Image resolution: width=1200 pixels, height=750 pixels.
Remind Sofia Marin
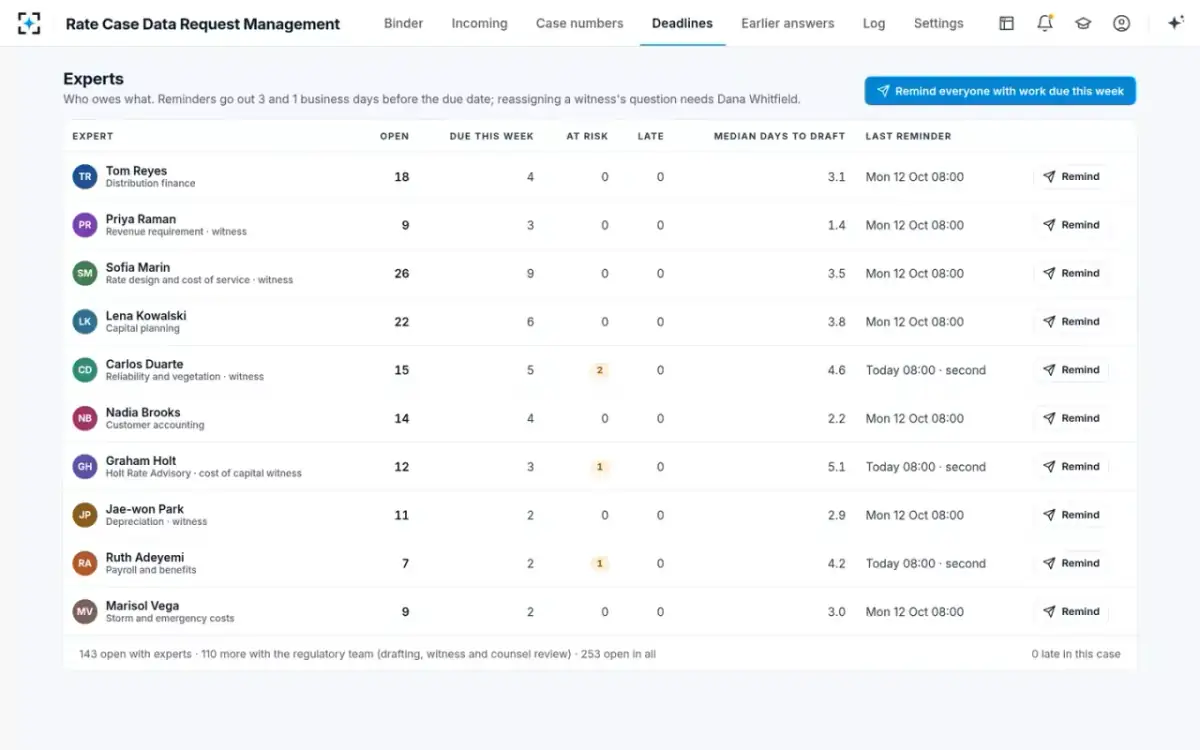click(1071, 273)
